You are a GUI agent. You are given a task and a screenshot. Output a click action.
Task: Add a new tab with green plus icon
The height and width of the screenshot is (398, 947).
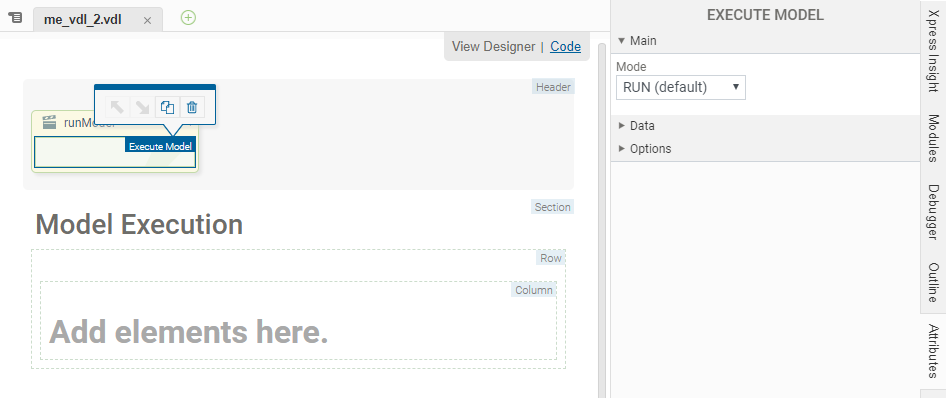188,18
